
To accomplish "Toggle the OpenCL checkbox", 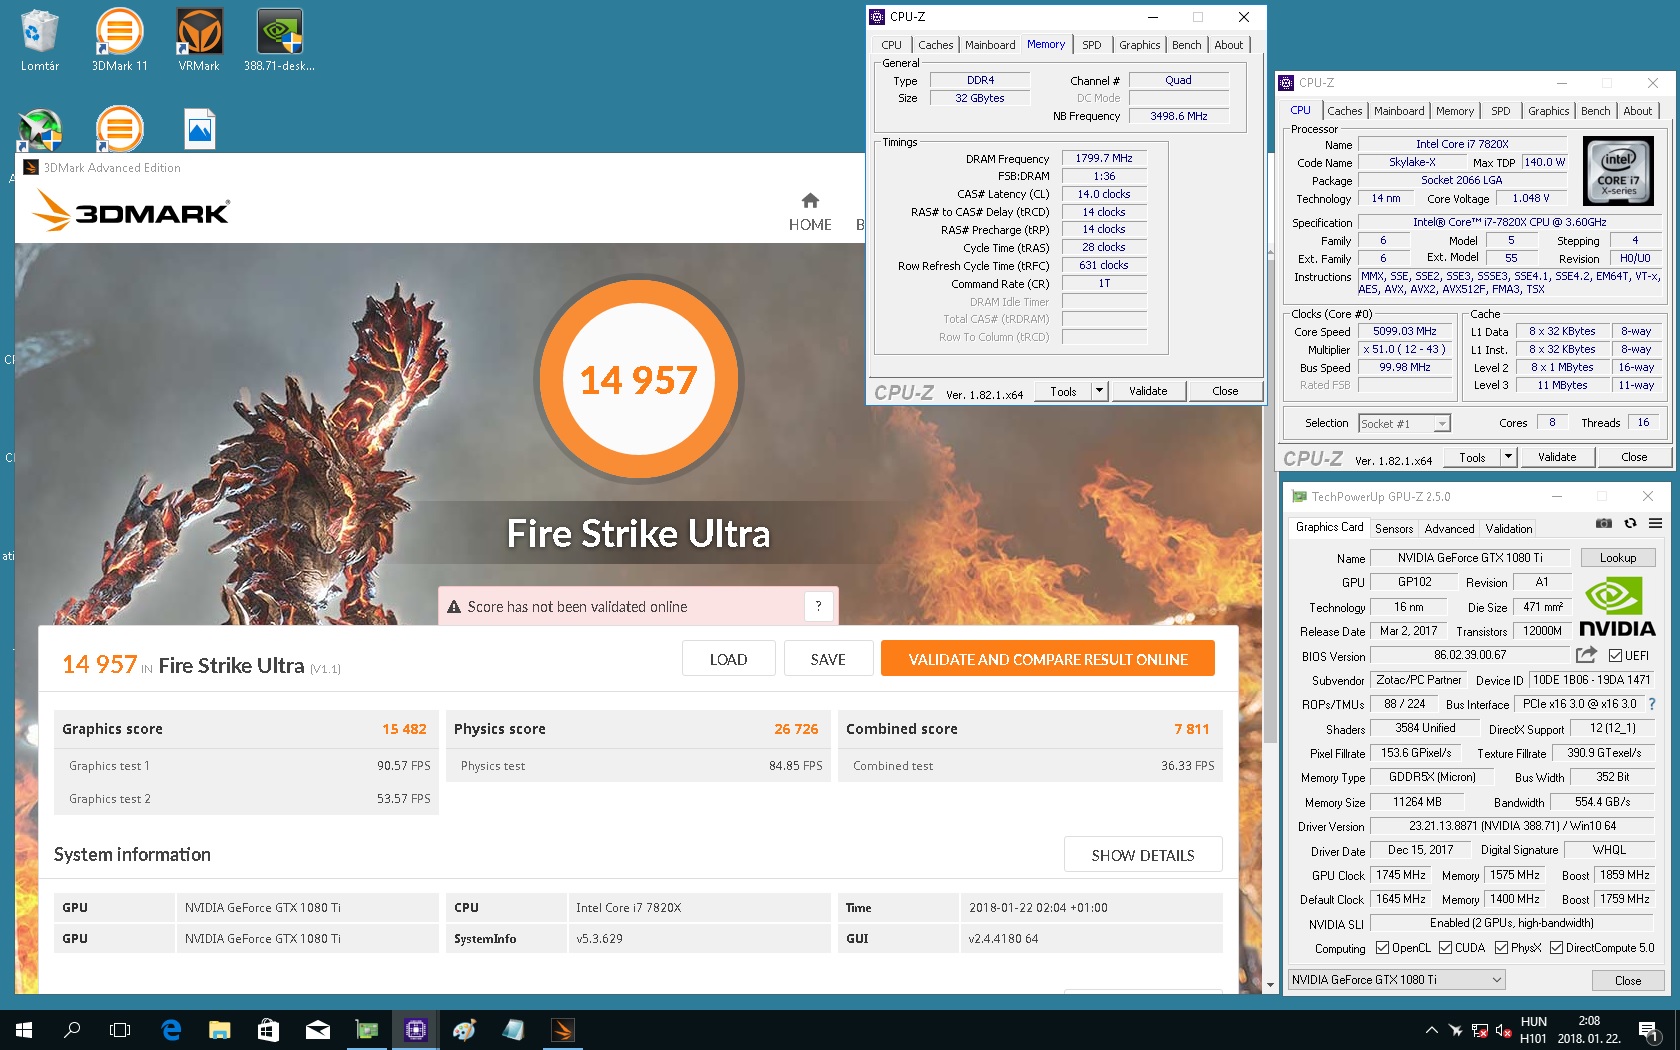I will point(1382,948).
